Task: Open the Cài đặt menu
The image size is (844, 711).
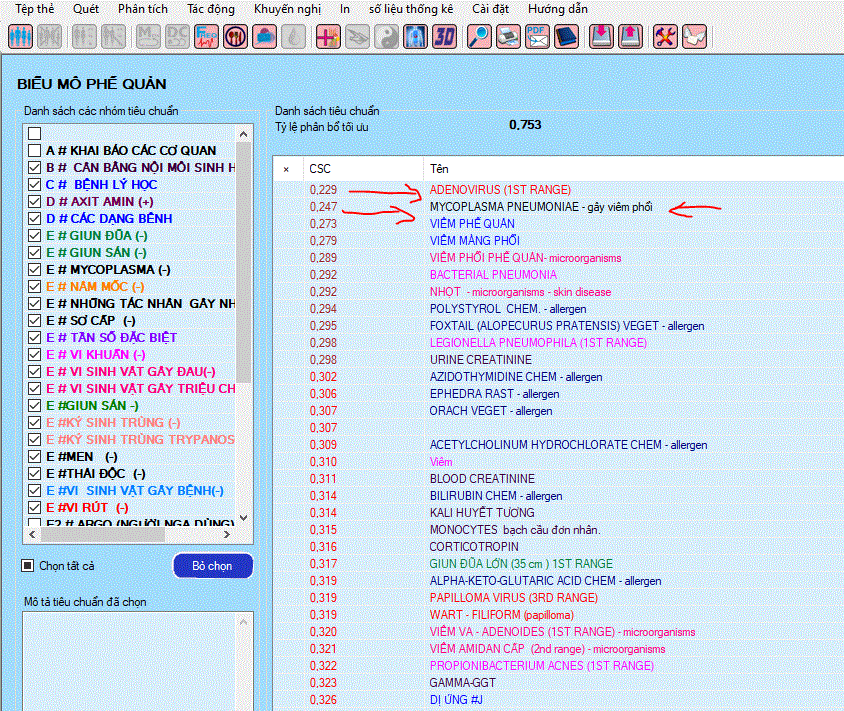Action: coord(490,9)
